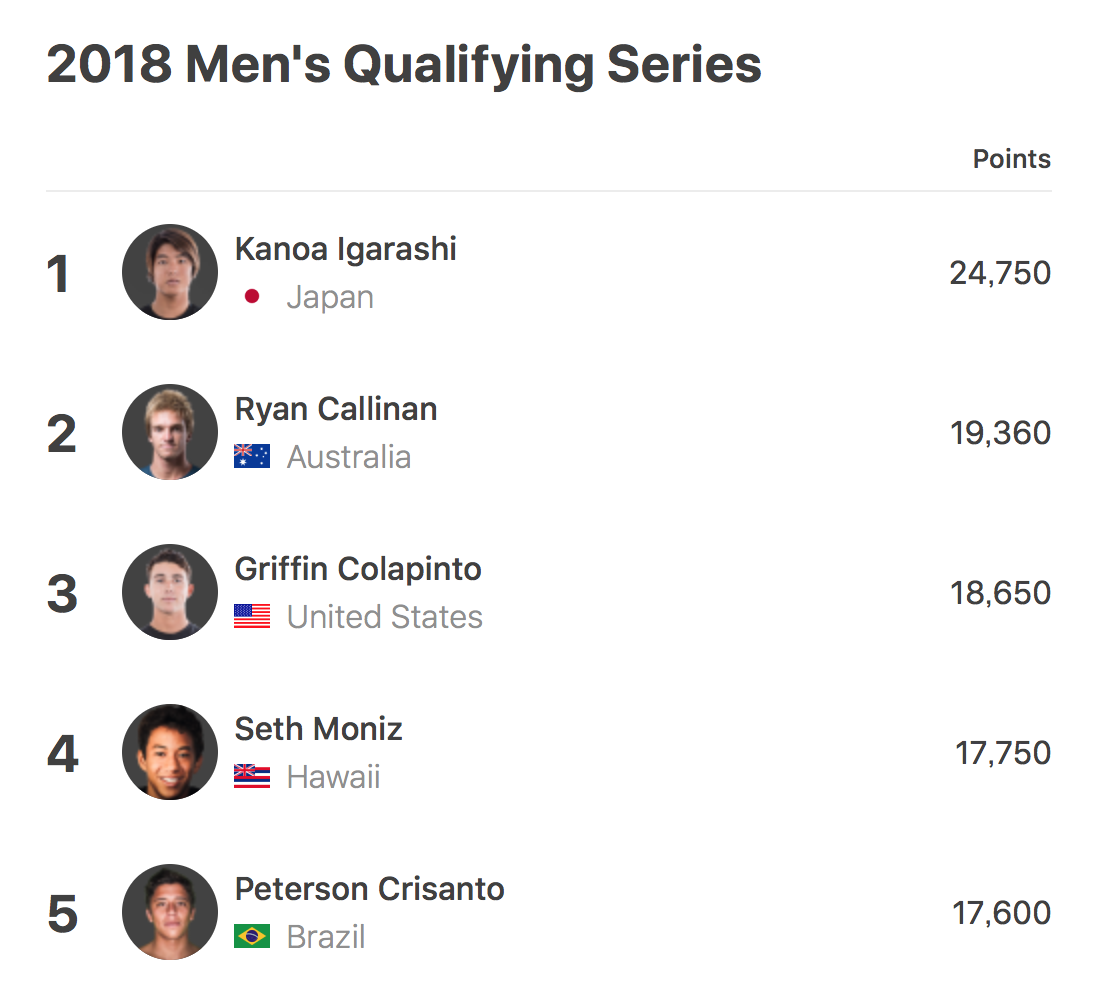Screen dimensions: 1120x1000
Task: Click the United States country label
Action: (x=384, y=617)
